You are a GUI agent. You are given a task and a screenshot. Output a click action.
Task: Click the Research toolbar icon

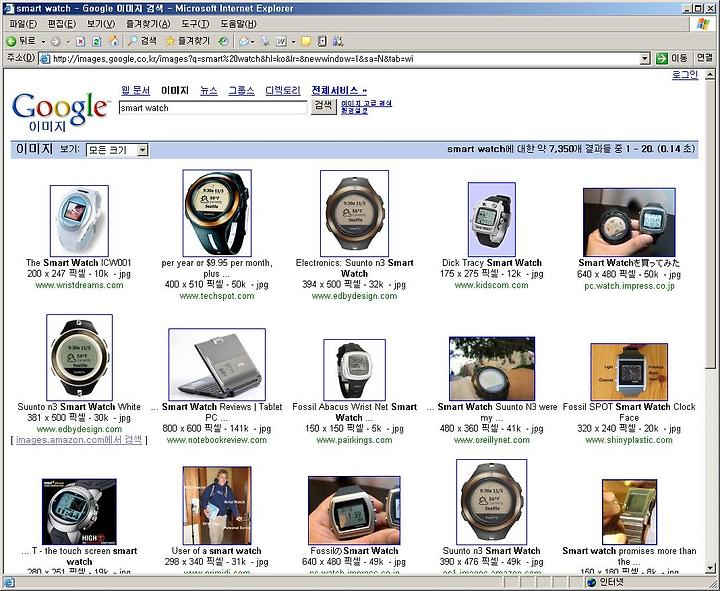[x=322, y=42]
